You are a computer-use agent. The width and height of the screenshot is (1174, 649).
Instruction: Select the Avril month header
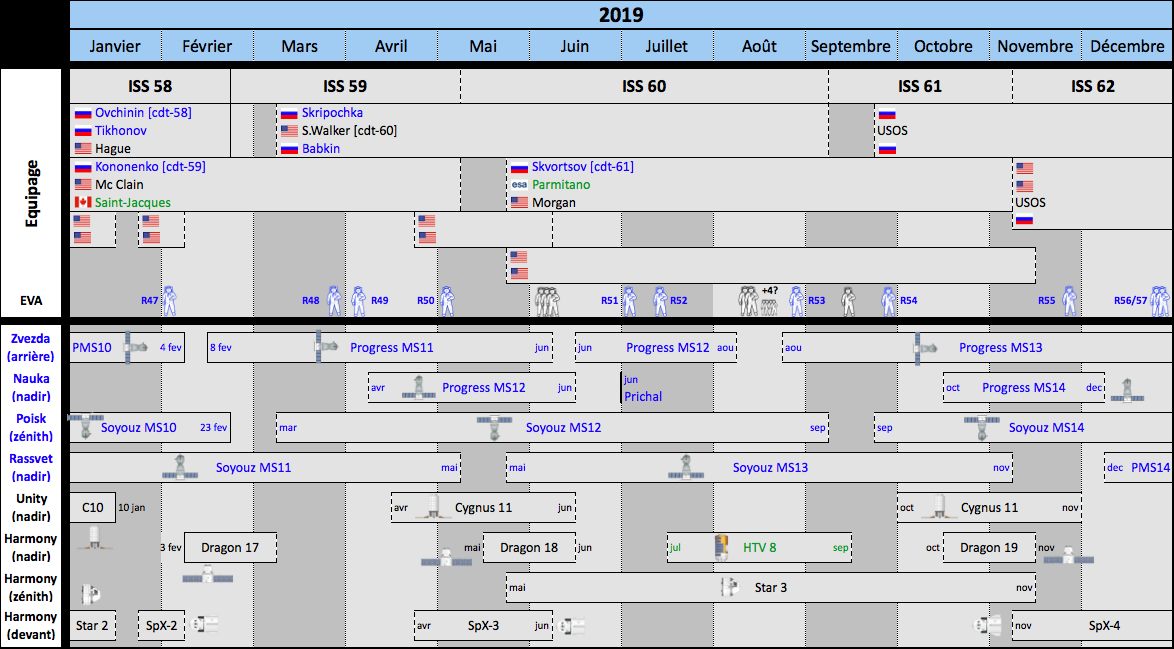(391, 46)
